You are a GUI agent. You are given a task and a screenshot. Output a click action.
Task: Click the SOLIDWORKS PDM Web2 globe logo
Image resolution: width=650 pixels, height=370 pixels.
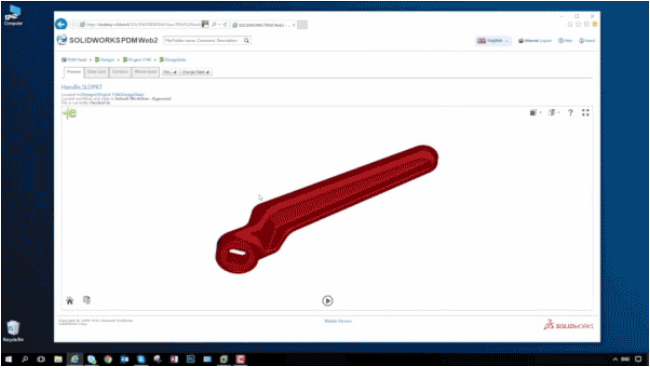point(62,40)
